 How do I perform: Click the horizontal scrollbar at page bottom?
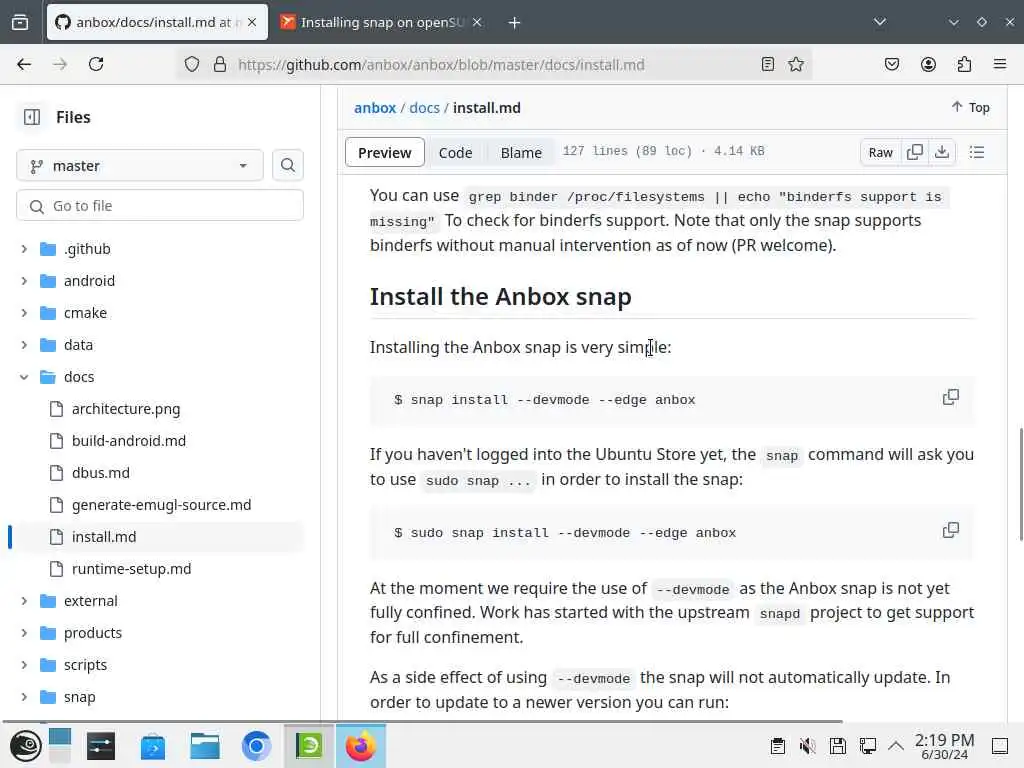pos(422,722)
